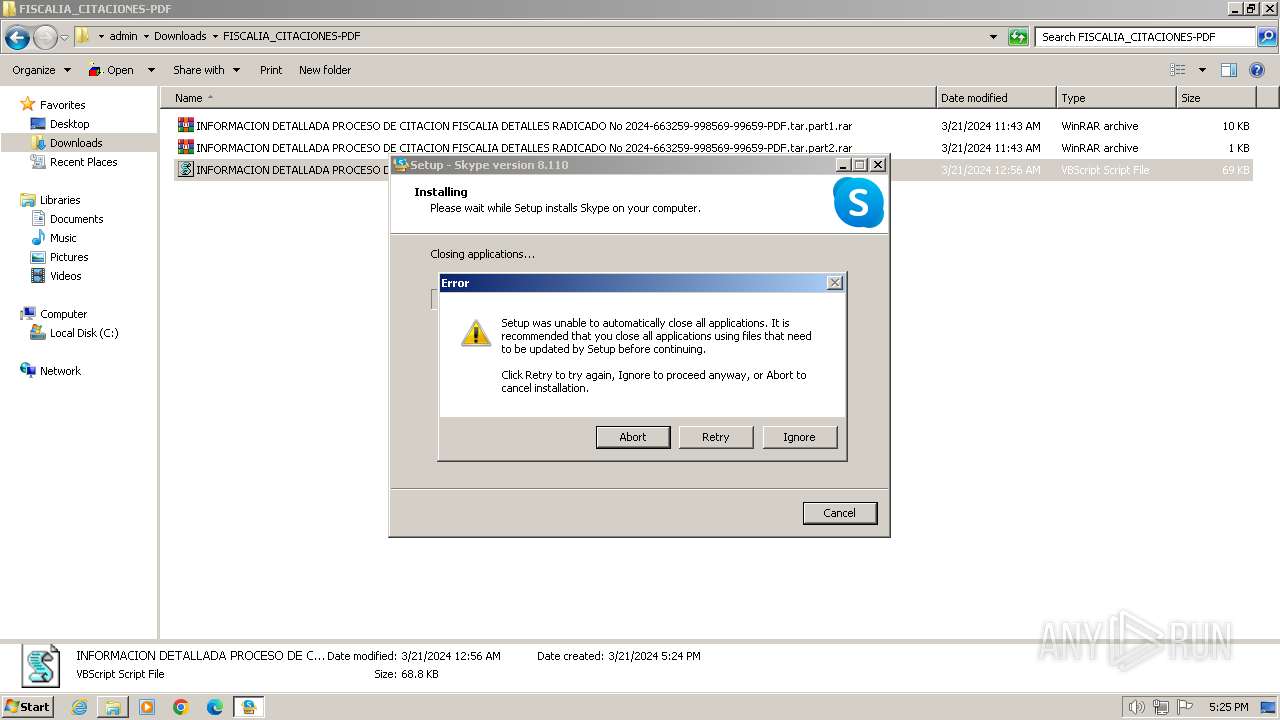Click the Search FISCALIA_CITACIONES-PDF field
The image size is (1280, 720).
point(1145,37)
